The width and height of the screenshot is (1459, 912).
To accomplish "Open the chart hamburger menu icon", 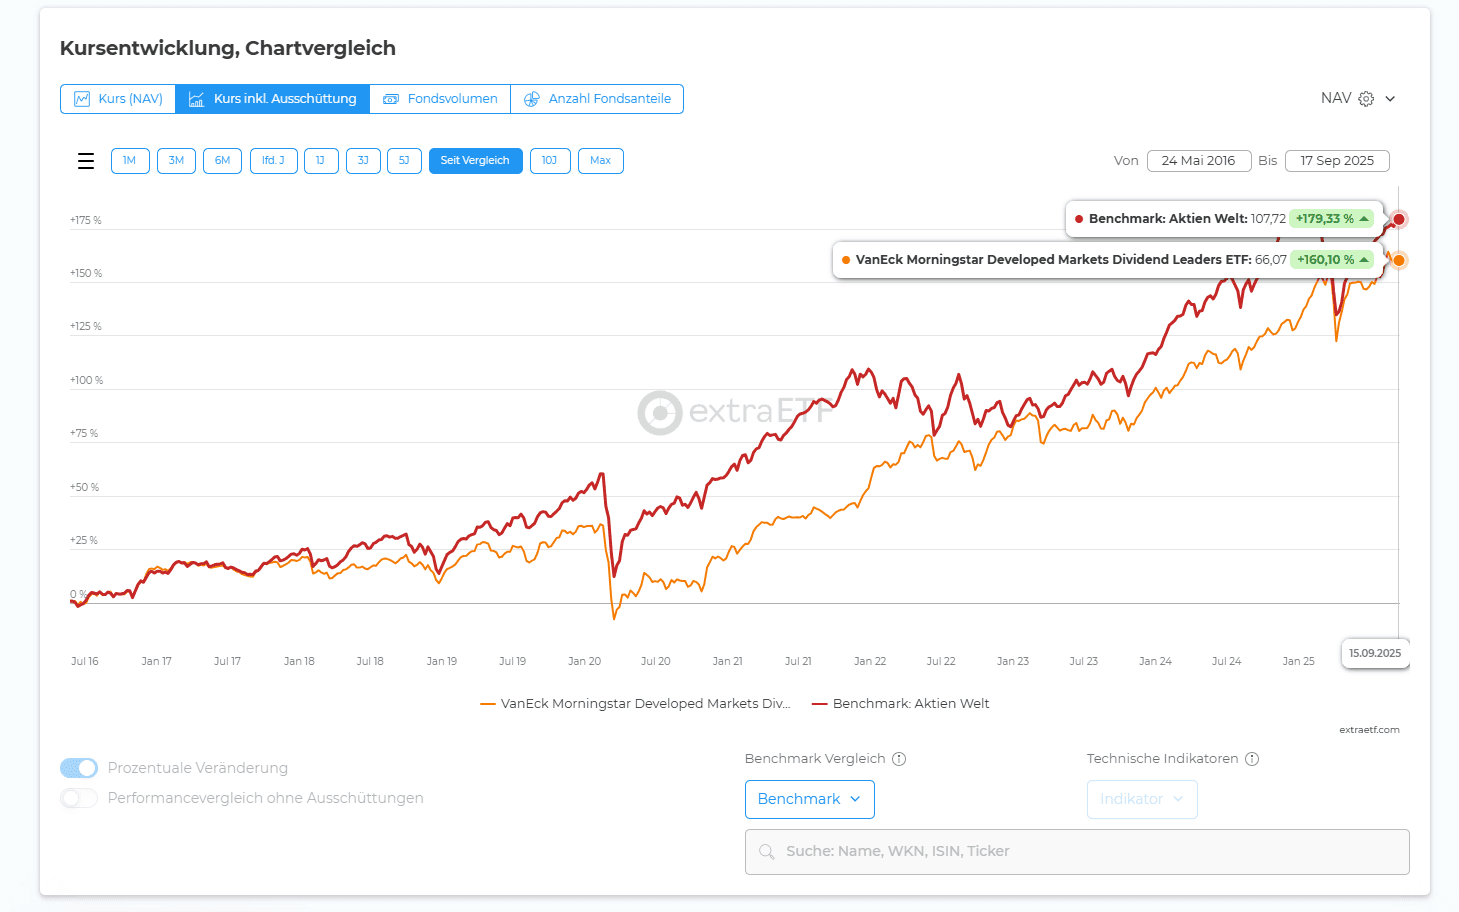I will 86,161.
